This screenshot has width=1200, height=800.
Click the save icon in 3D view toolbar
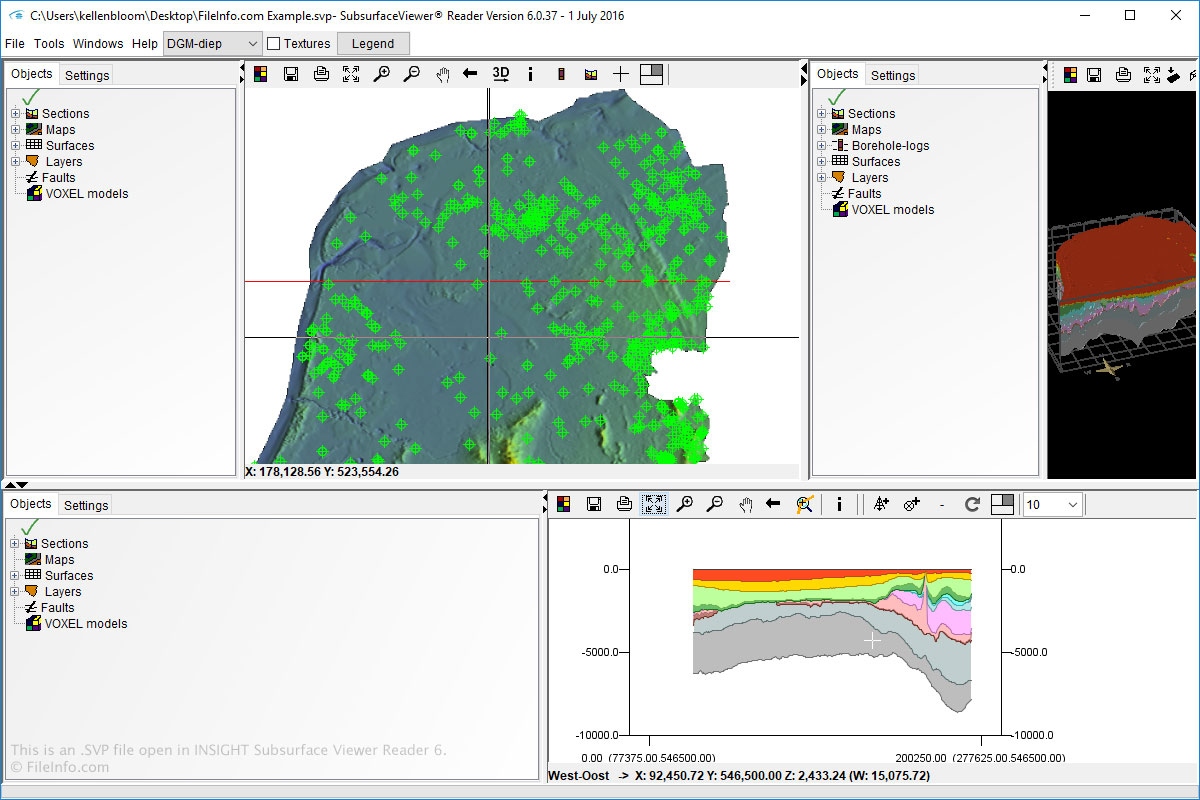point(1094,74)
